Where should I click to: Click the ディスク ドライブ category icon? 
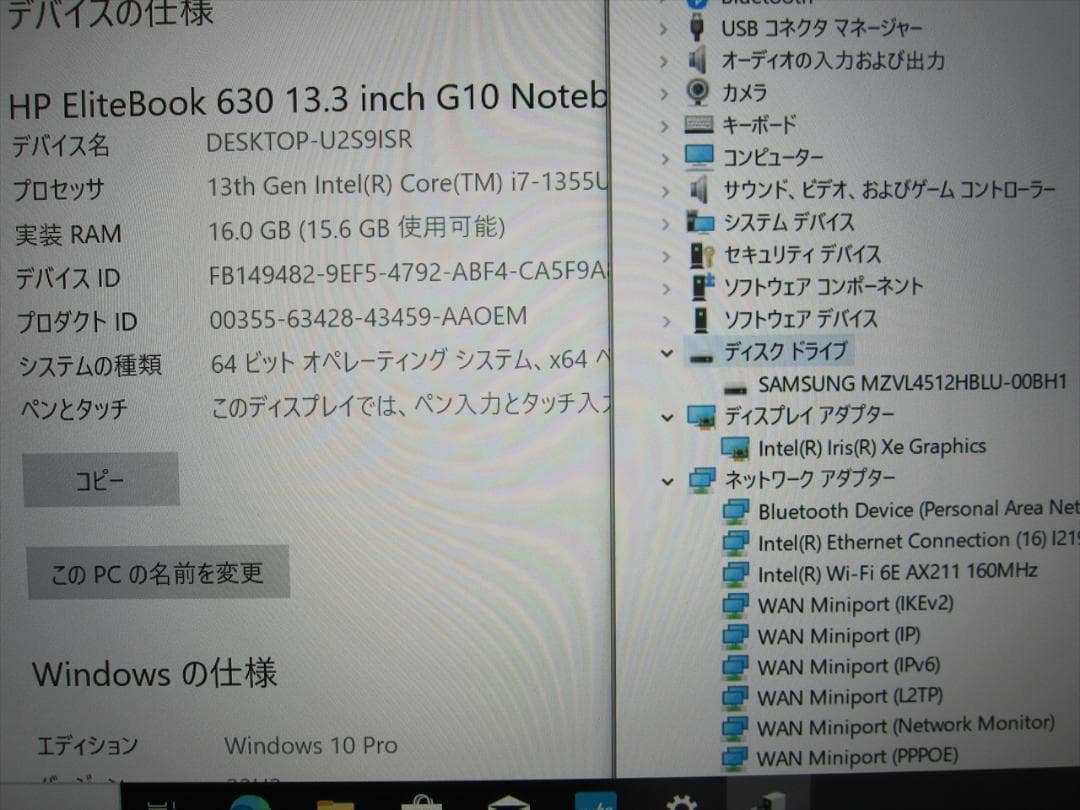coord(701,356)
